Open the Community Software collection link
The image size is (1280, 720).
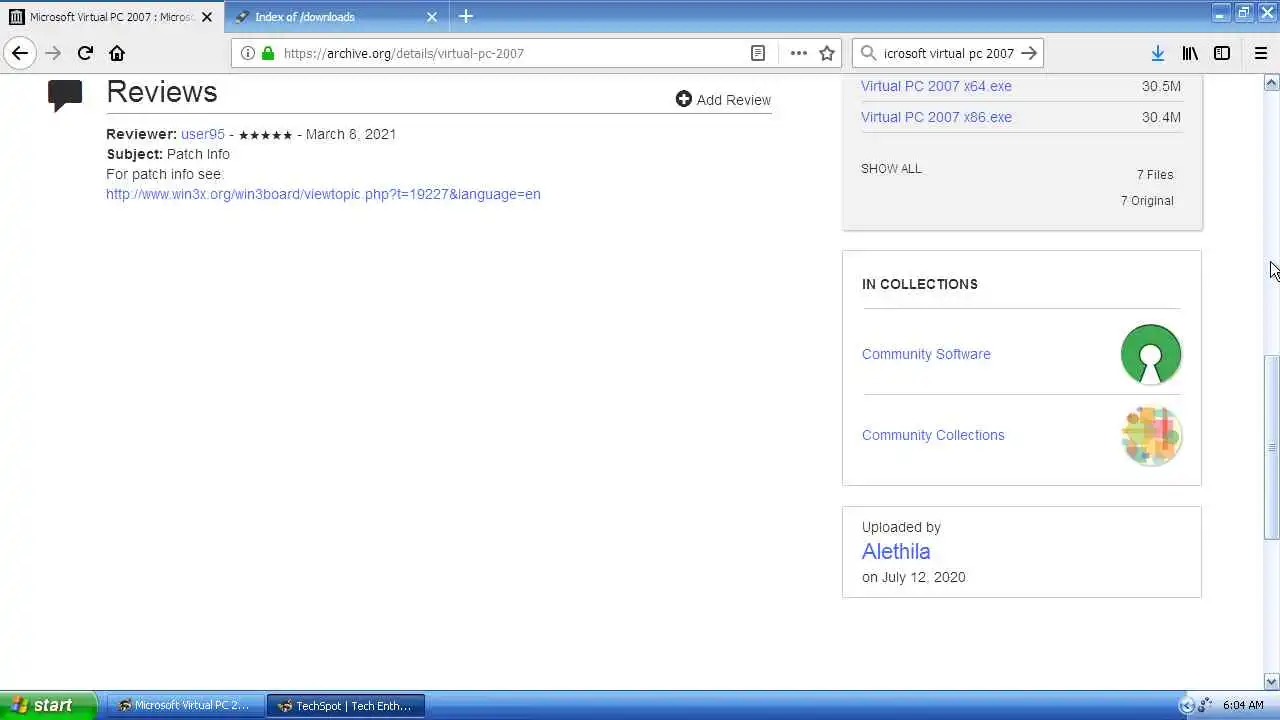[926, 354]
